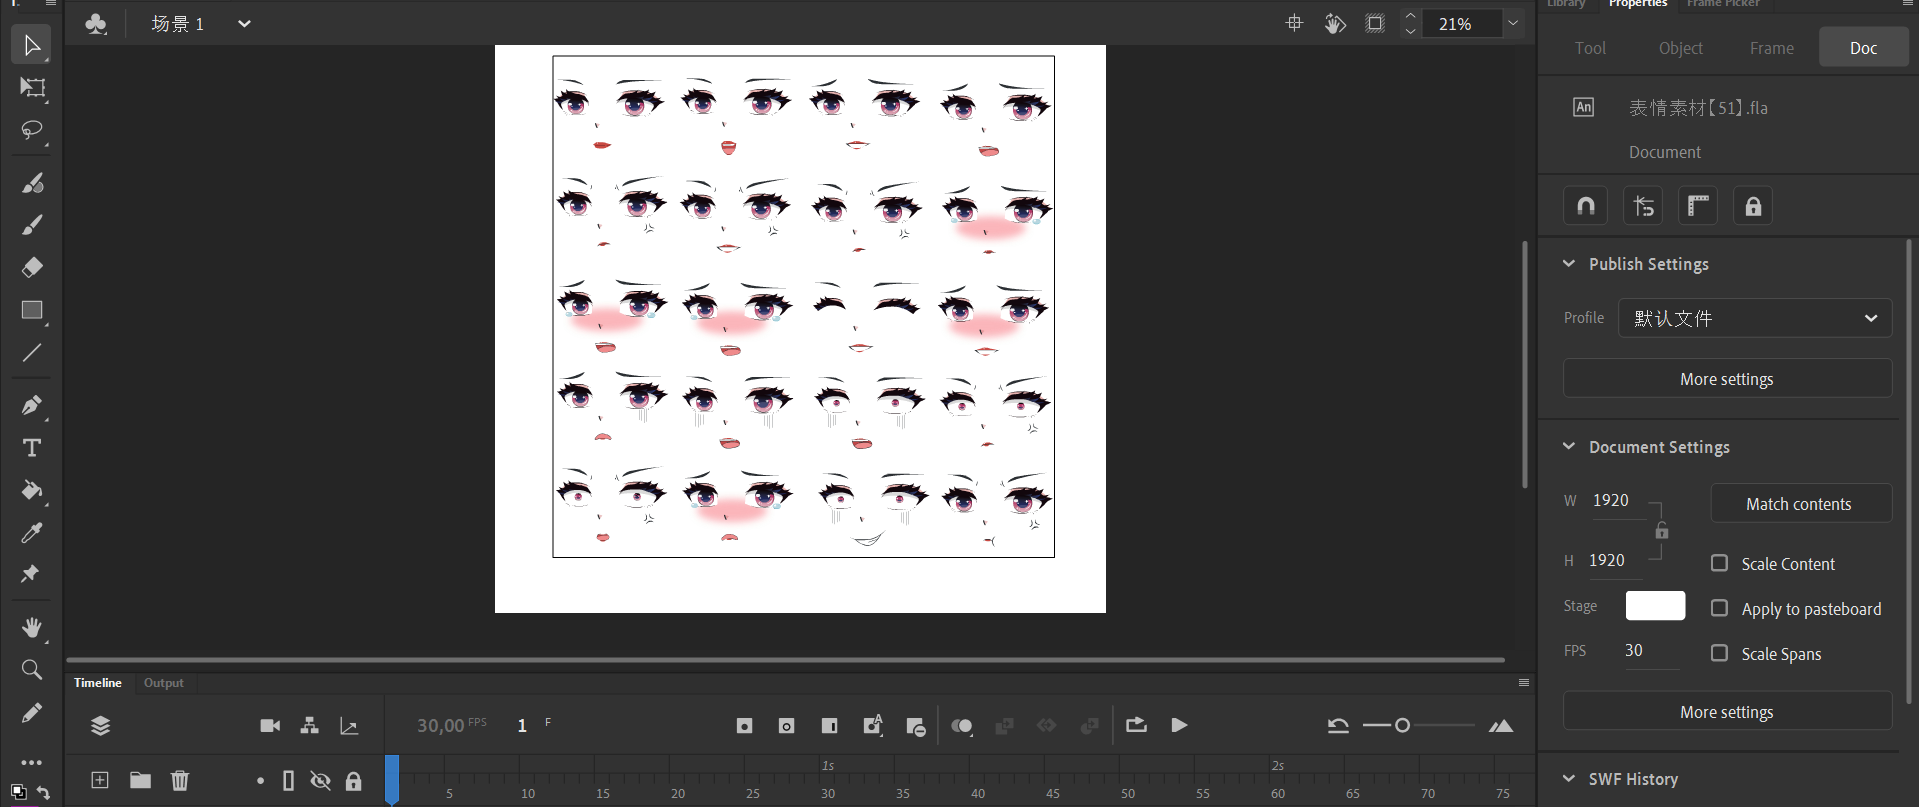
Task: Enable the Scale Spans checkbox
Action: tap(1719, 653)
